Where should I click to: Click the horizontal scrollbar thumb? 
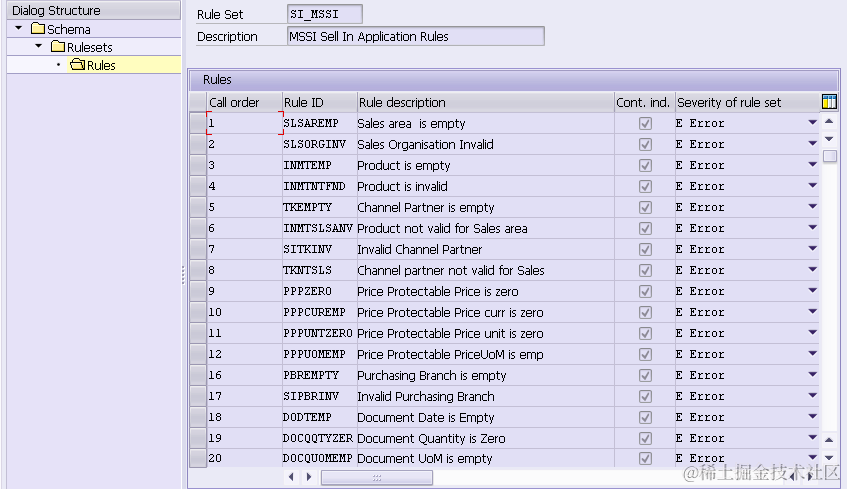tap(377, 477)
